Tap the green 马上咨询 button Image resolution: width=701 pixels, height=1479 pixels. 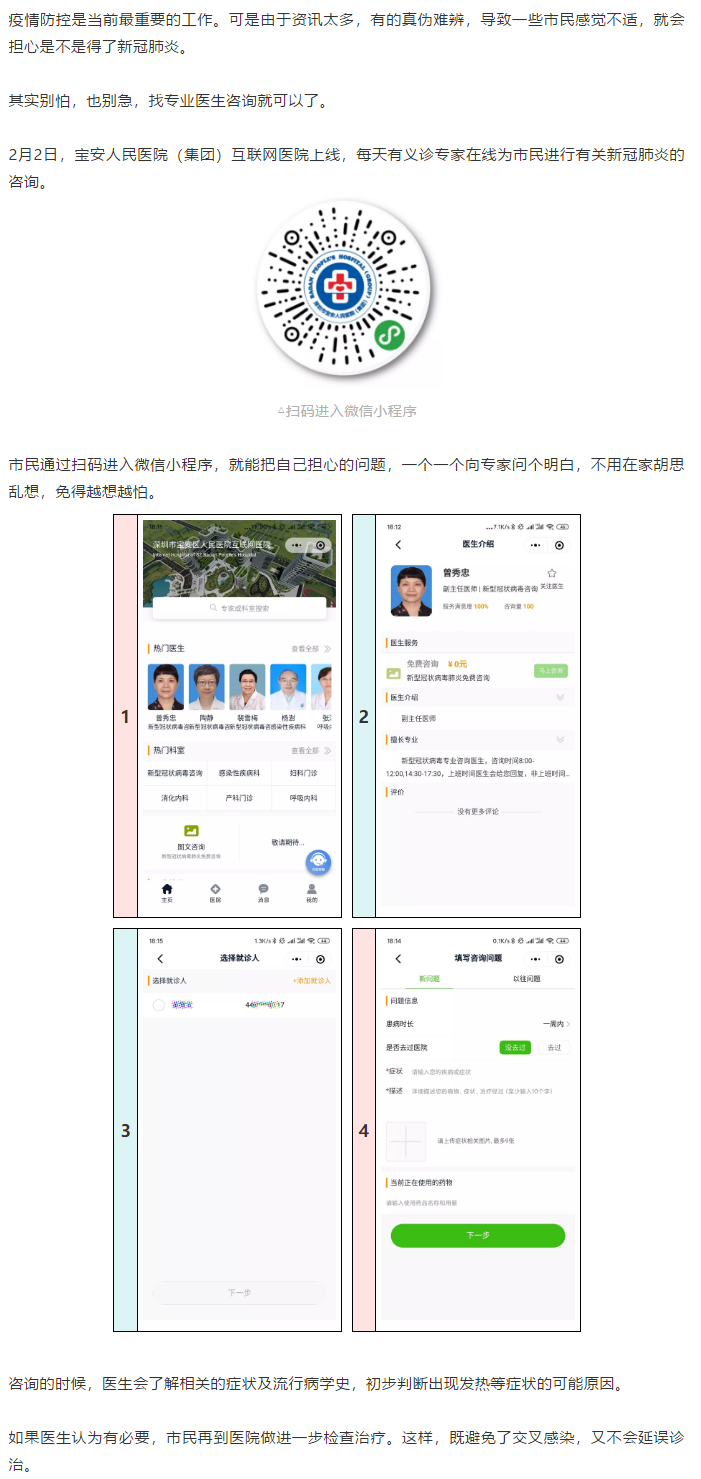(x=551, y=670)
